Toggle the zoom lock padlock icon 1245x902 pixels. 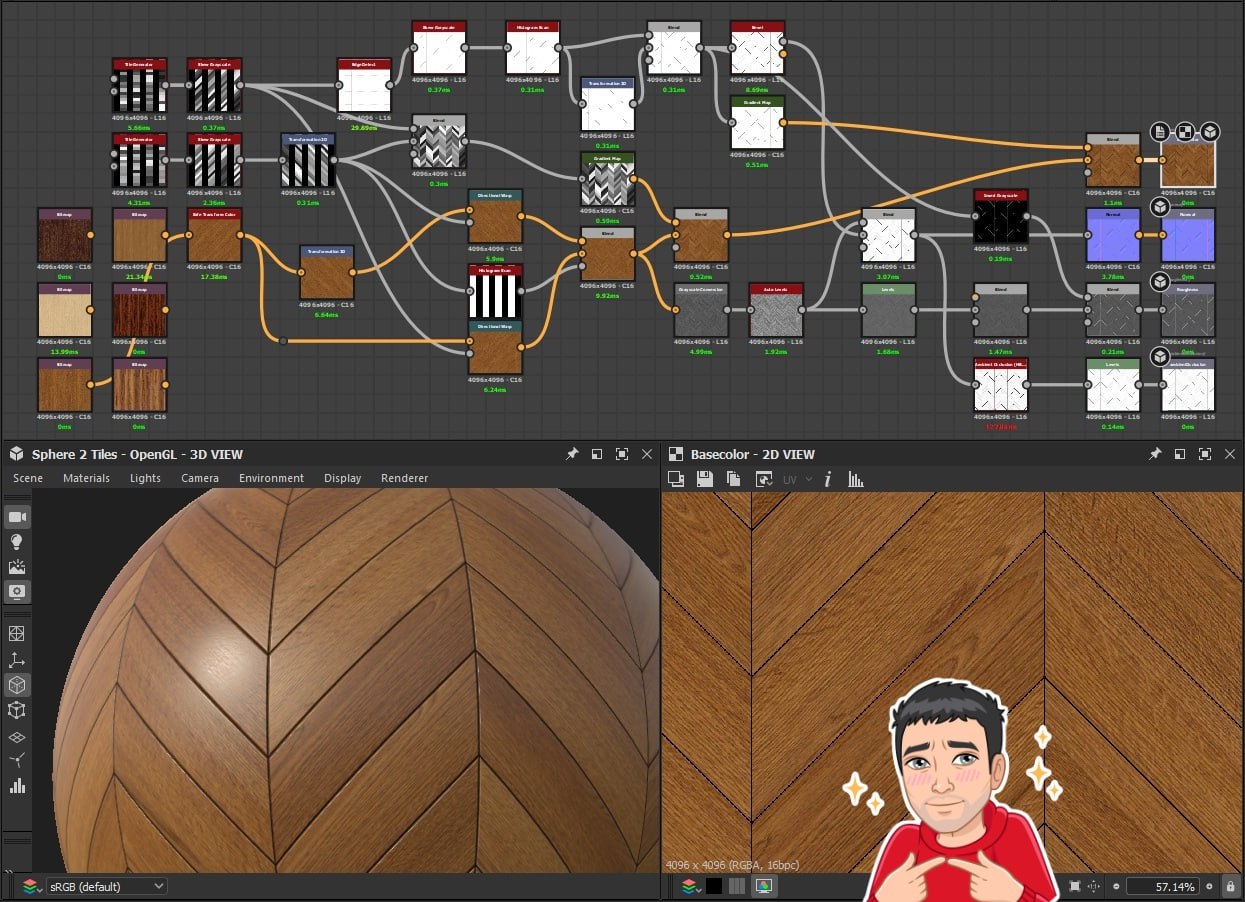point(1231,886)
